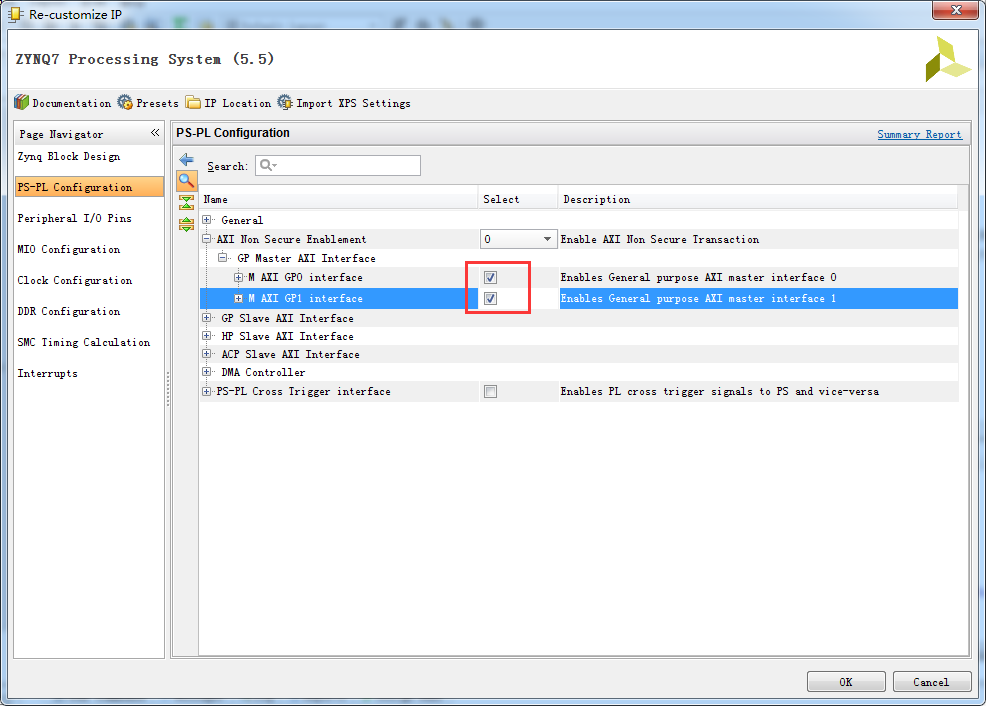This screenshot has width=986, height=706.
Task: Expand HP Slave AXI Interface node
Action: point(207,336)
